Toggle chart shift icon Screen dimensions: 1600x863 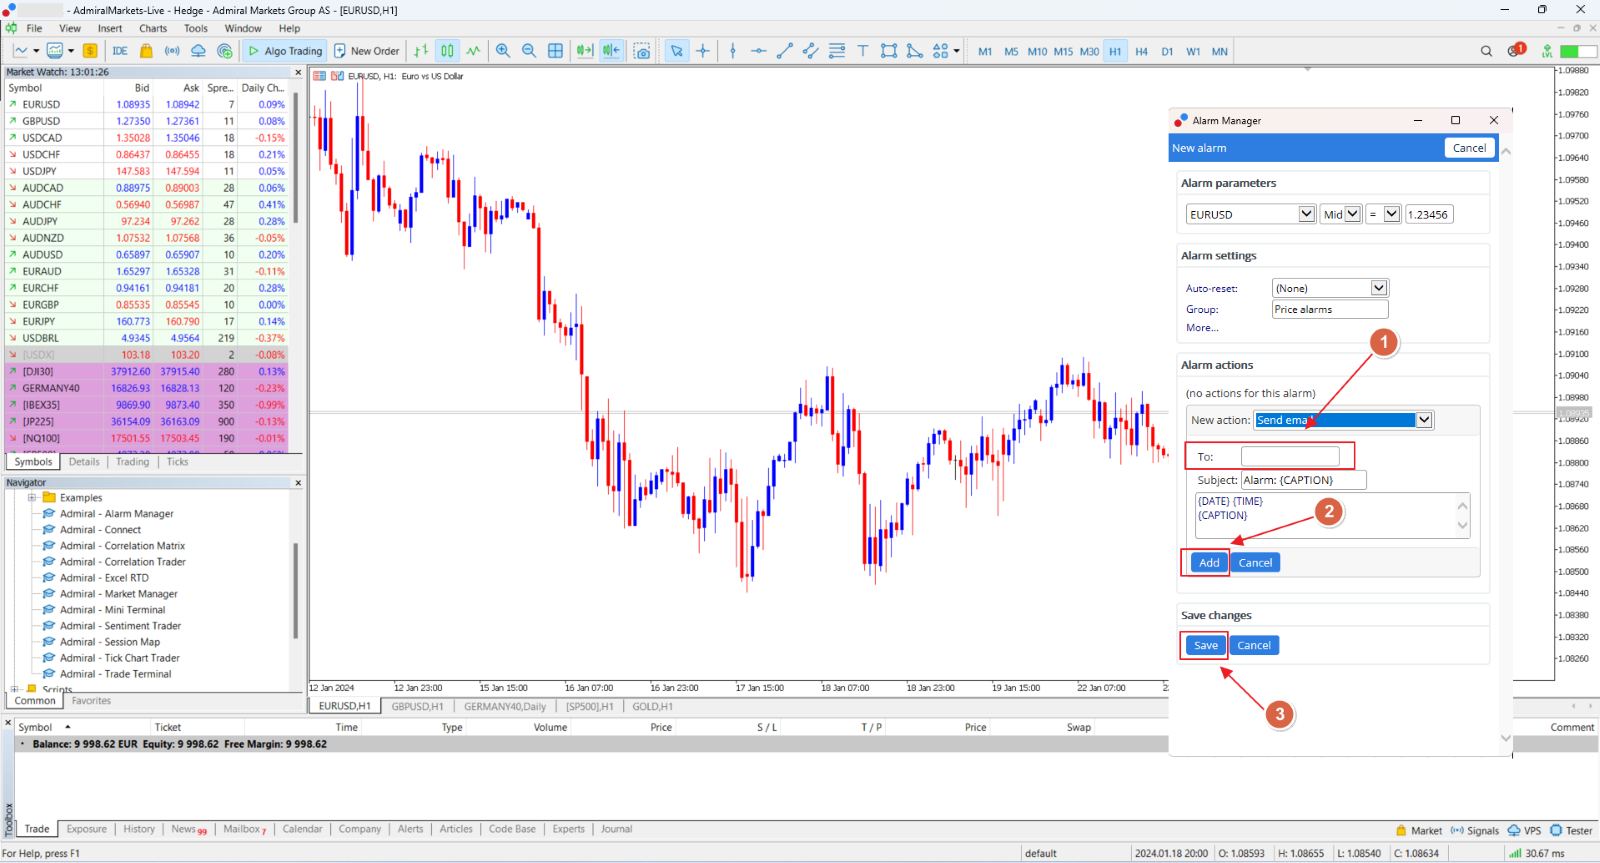coord(611,51)
